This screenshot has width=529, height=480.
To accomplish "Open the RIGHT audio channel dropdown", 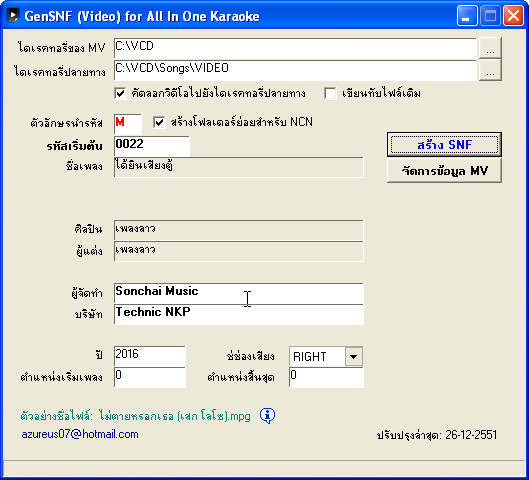I will (x=354, y=357).
